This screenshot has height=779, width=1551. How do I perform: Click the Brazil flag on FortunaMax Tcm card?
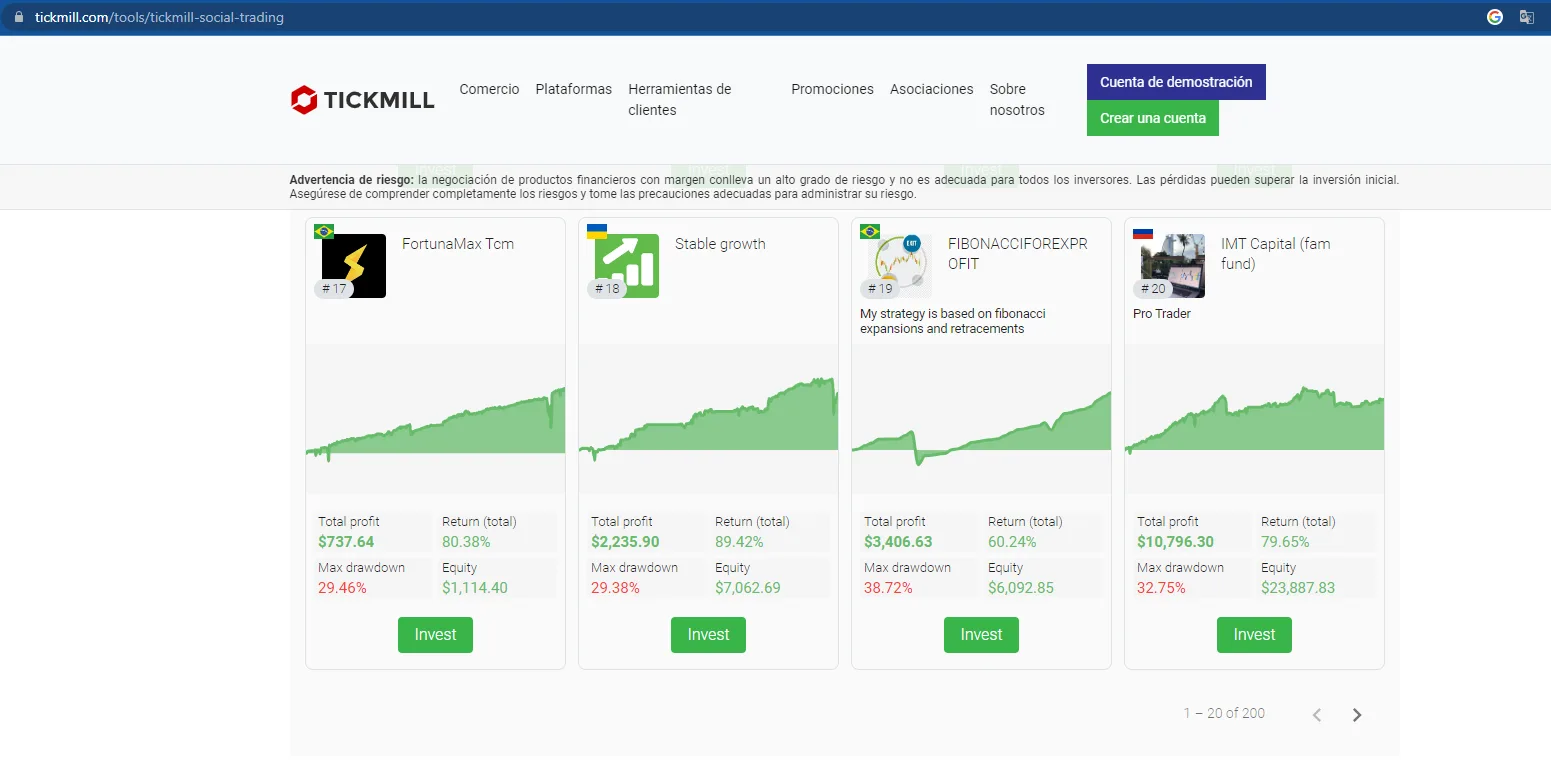tap(324, 232)
